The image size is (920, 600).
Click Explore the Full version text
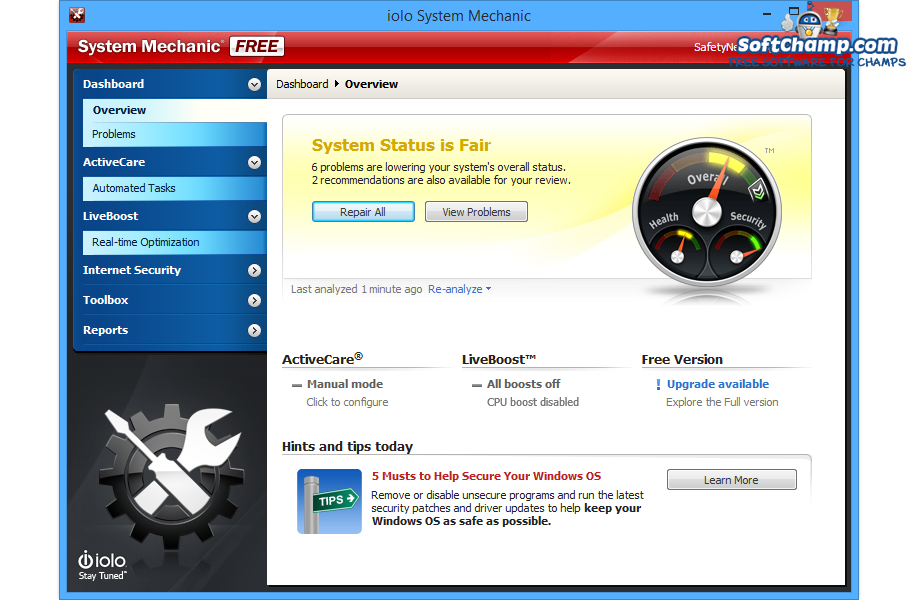click(x=722, y=402)
